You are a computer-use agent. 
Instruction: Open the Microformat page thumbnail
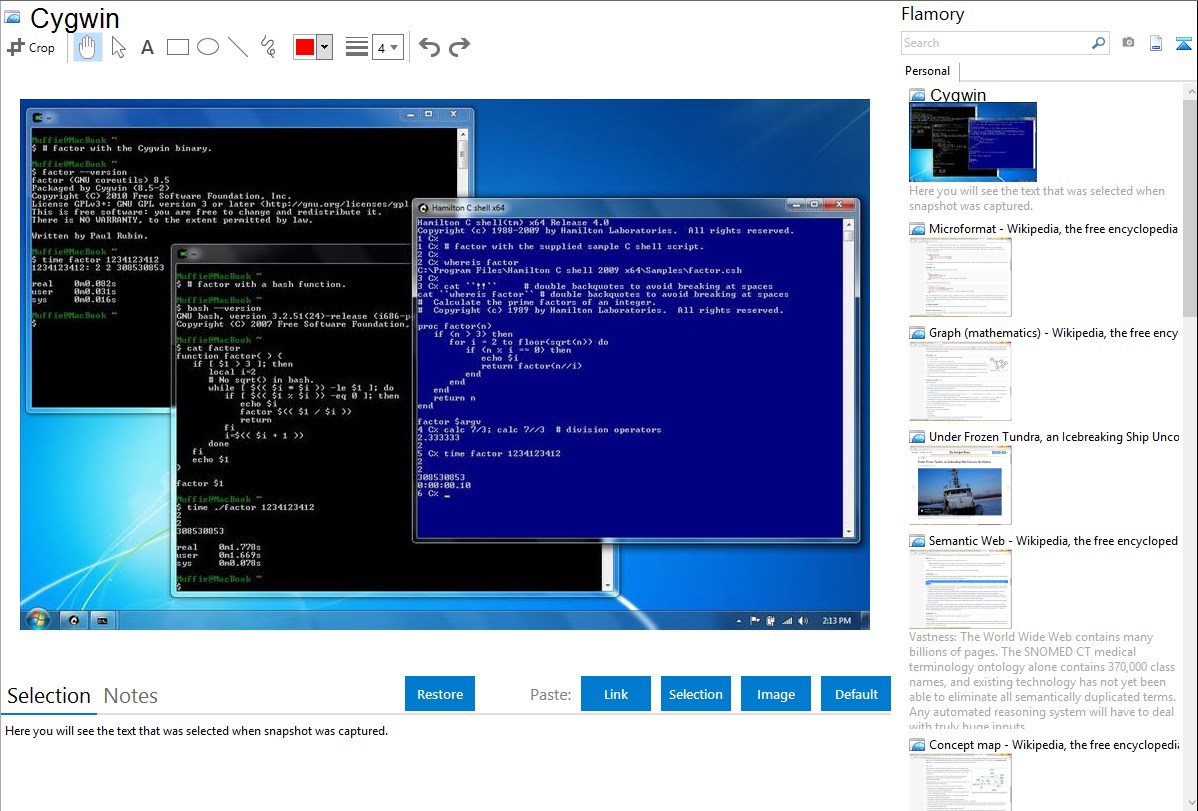coord(960,277)
